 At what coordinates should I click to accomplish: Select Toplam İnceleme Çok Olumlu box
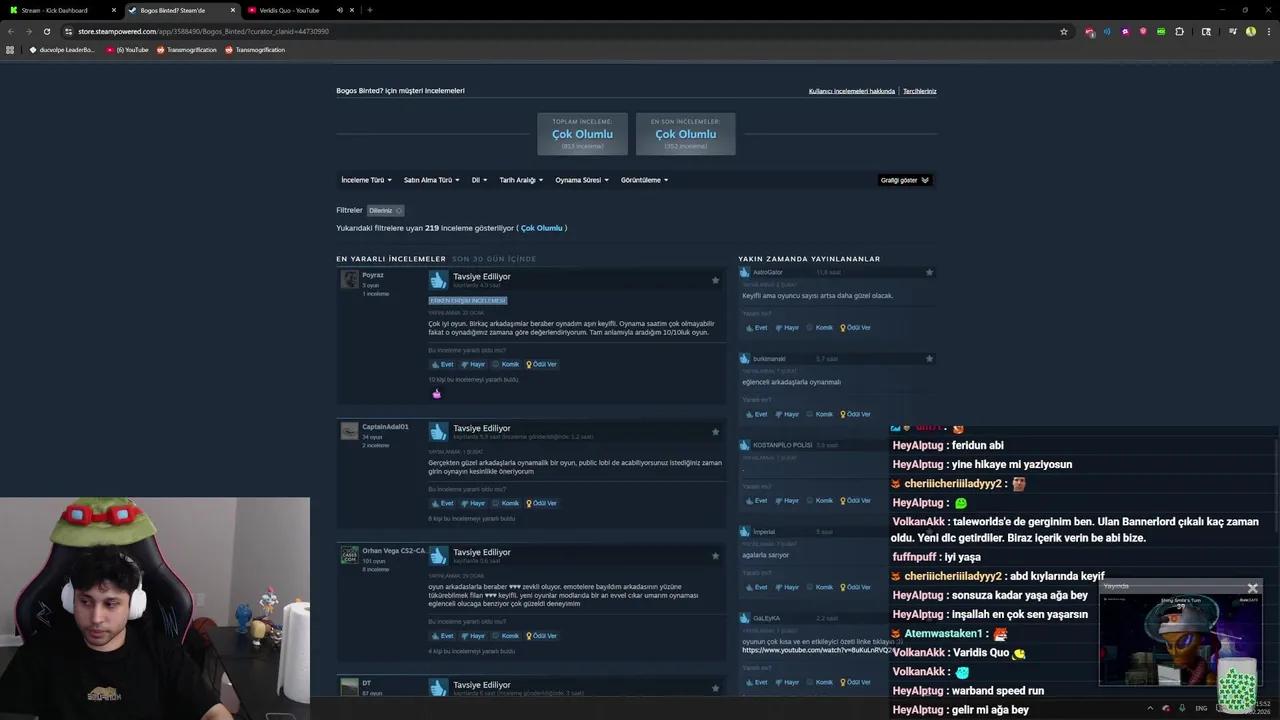click(582, 134)
